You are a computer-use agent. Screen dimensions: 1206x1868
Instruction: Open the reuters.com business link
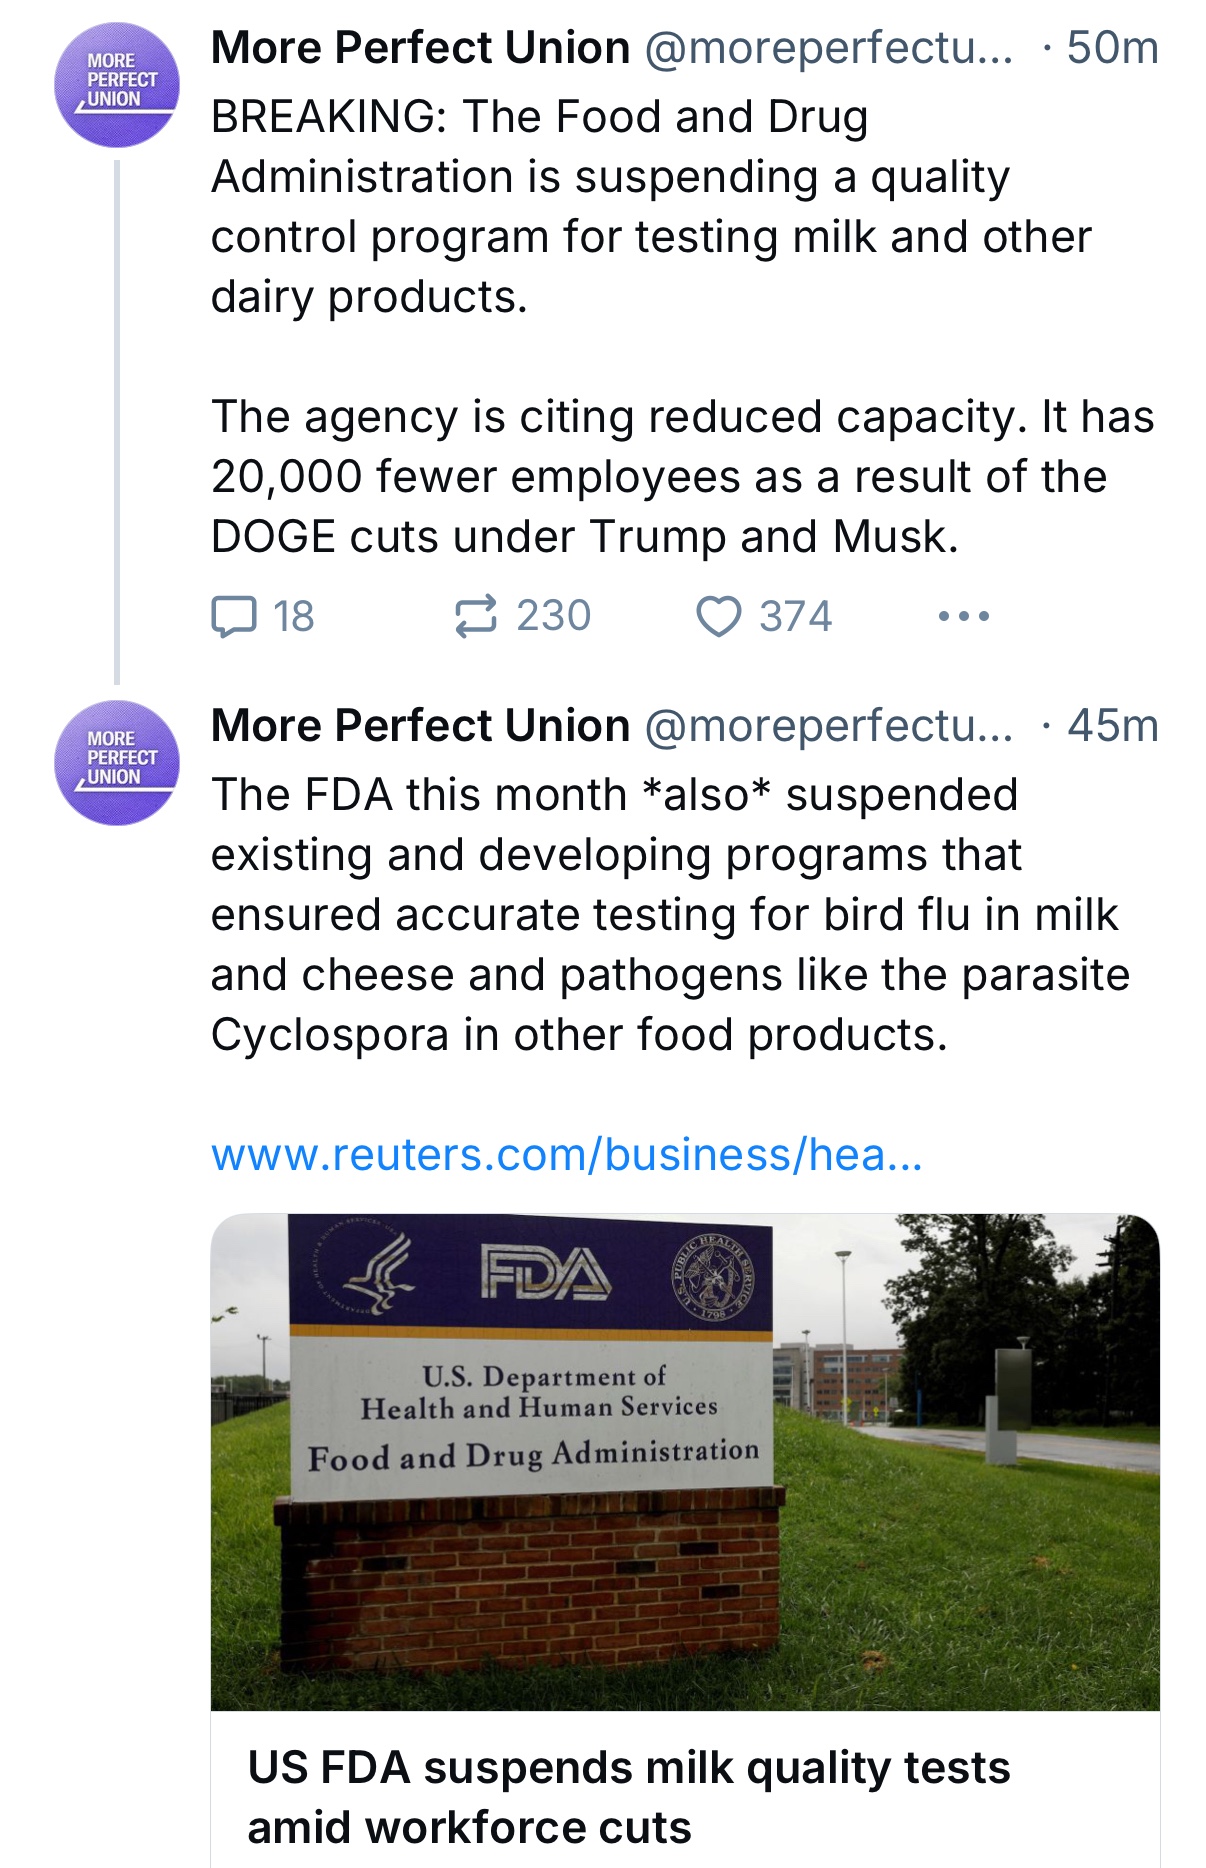566,1155
